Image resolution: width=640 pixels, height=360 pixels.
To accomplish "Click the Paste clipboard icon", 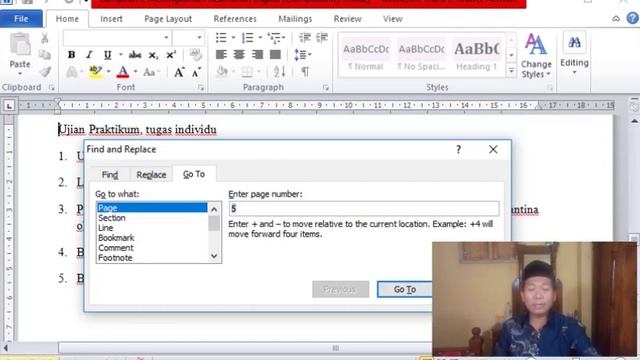I will [x=20, y=45].
